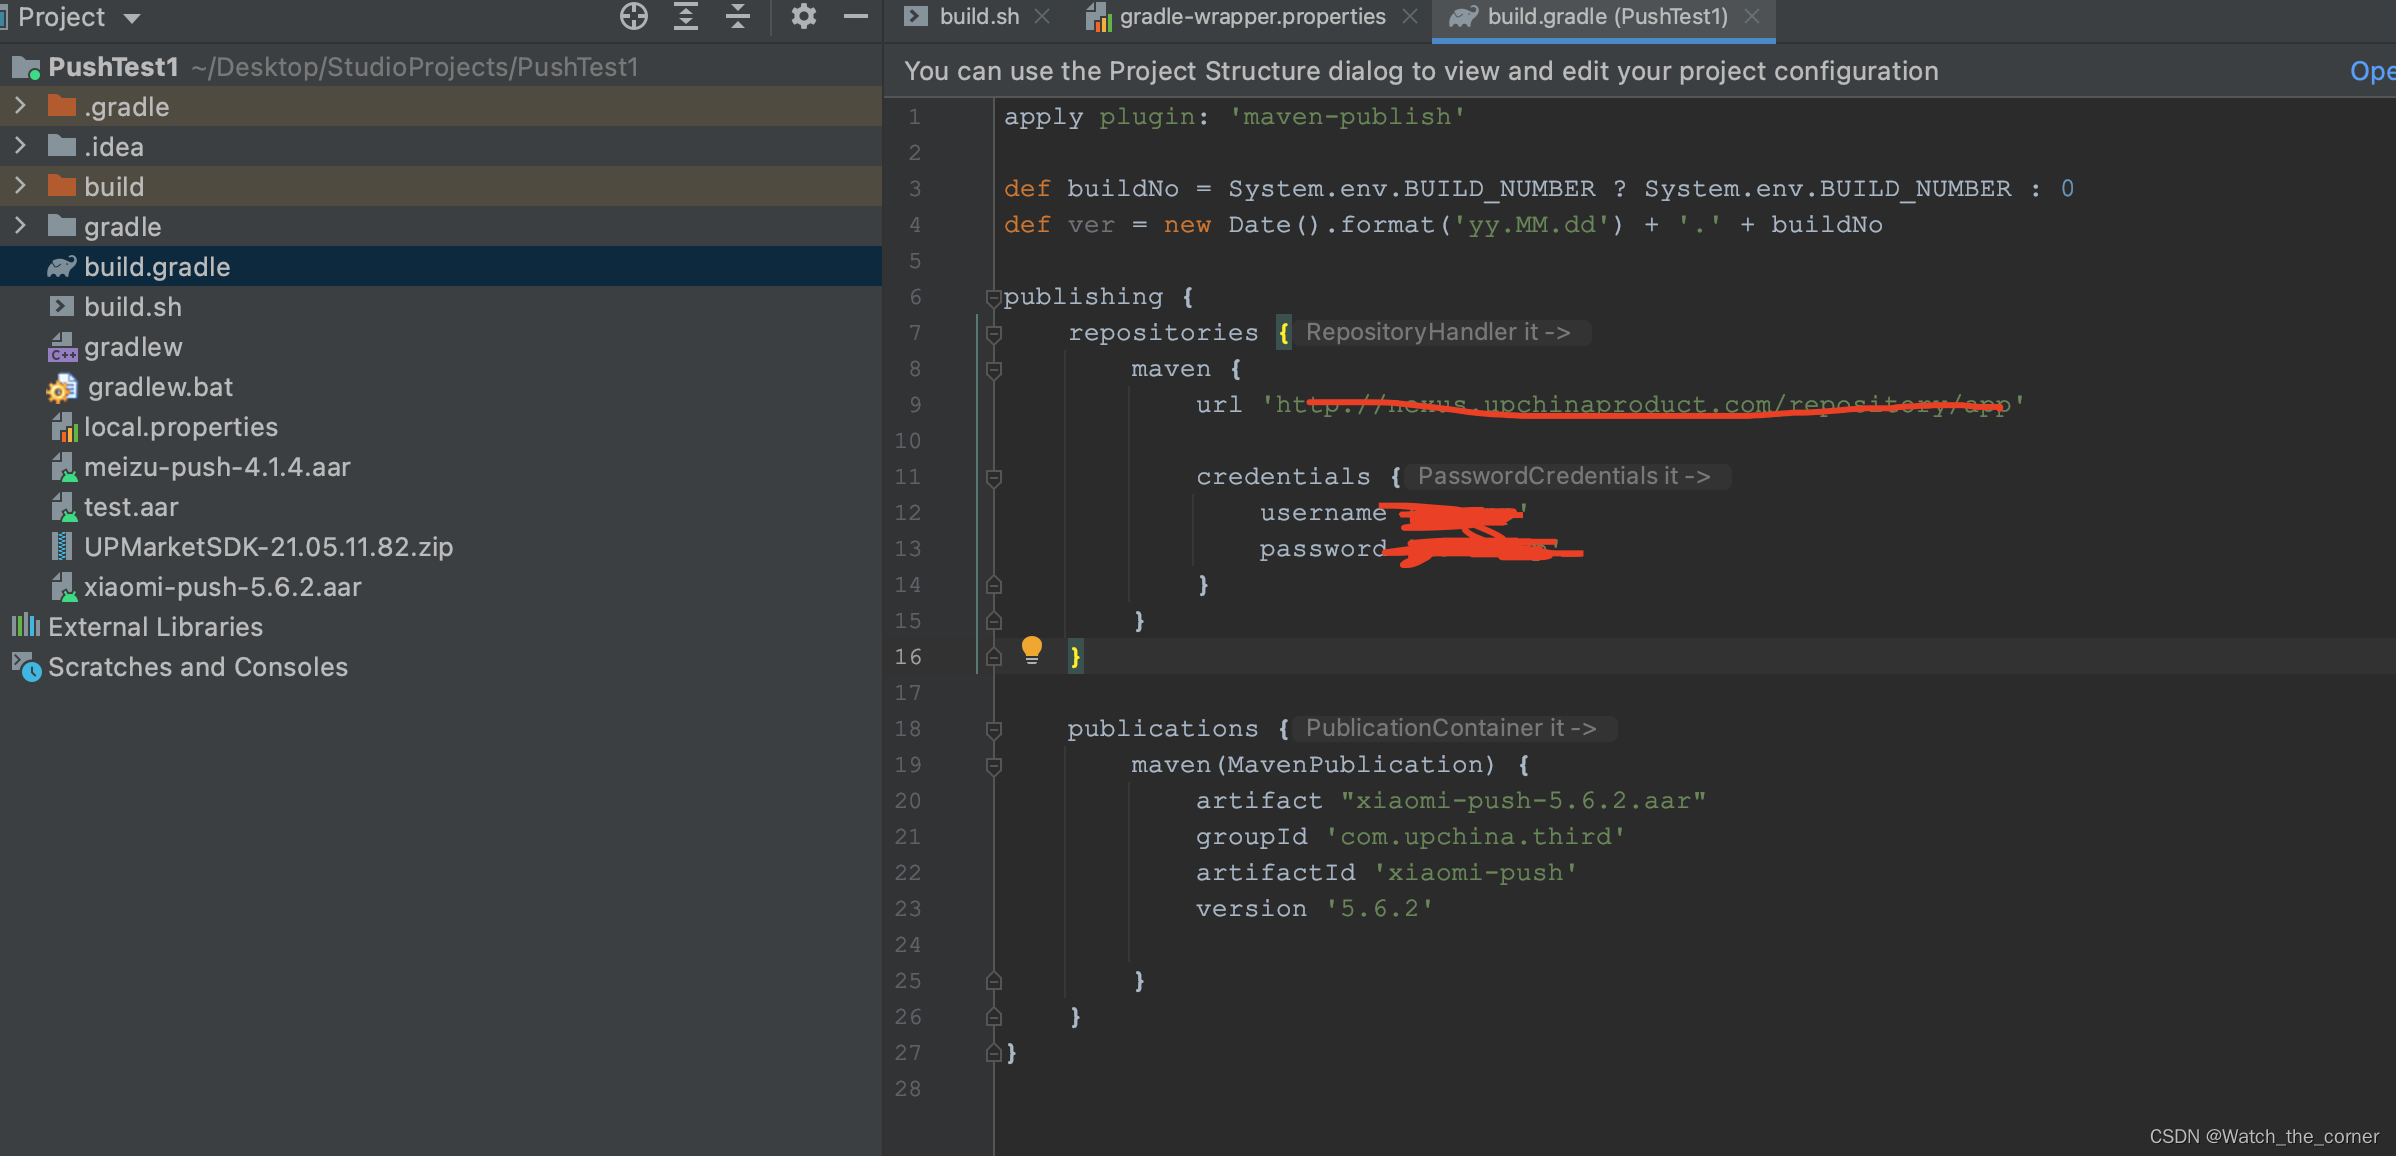
Task: Click the yellow lightbulb intention icon
Action: [x=1032, y=650]
